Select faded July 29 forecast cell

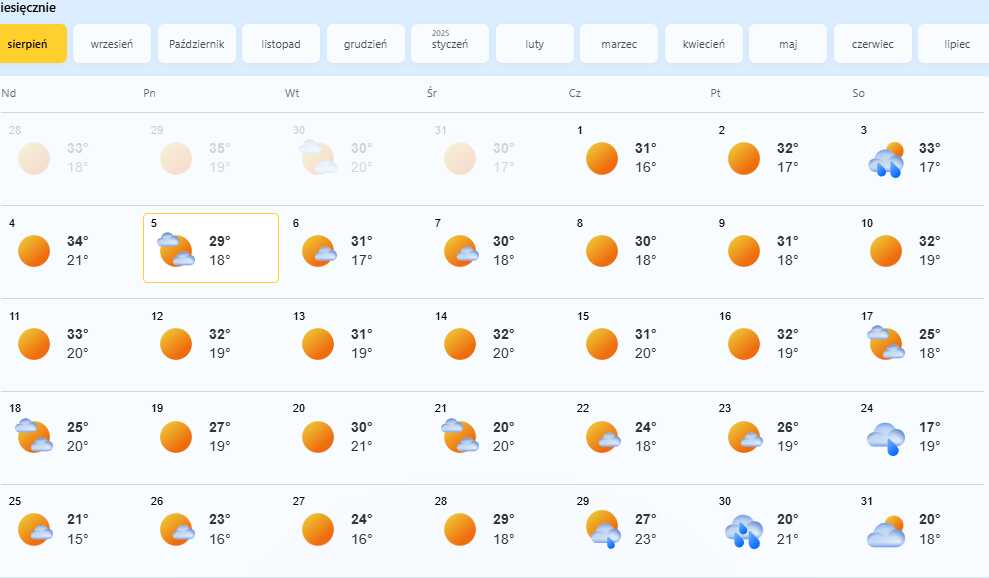click(x=211, y=158)
